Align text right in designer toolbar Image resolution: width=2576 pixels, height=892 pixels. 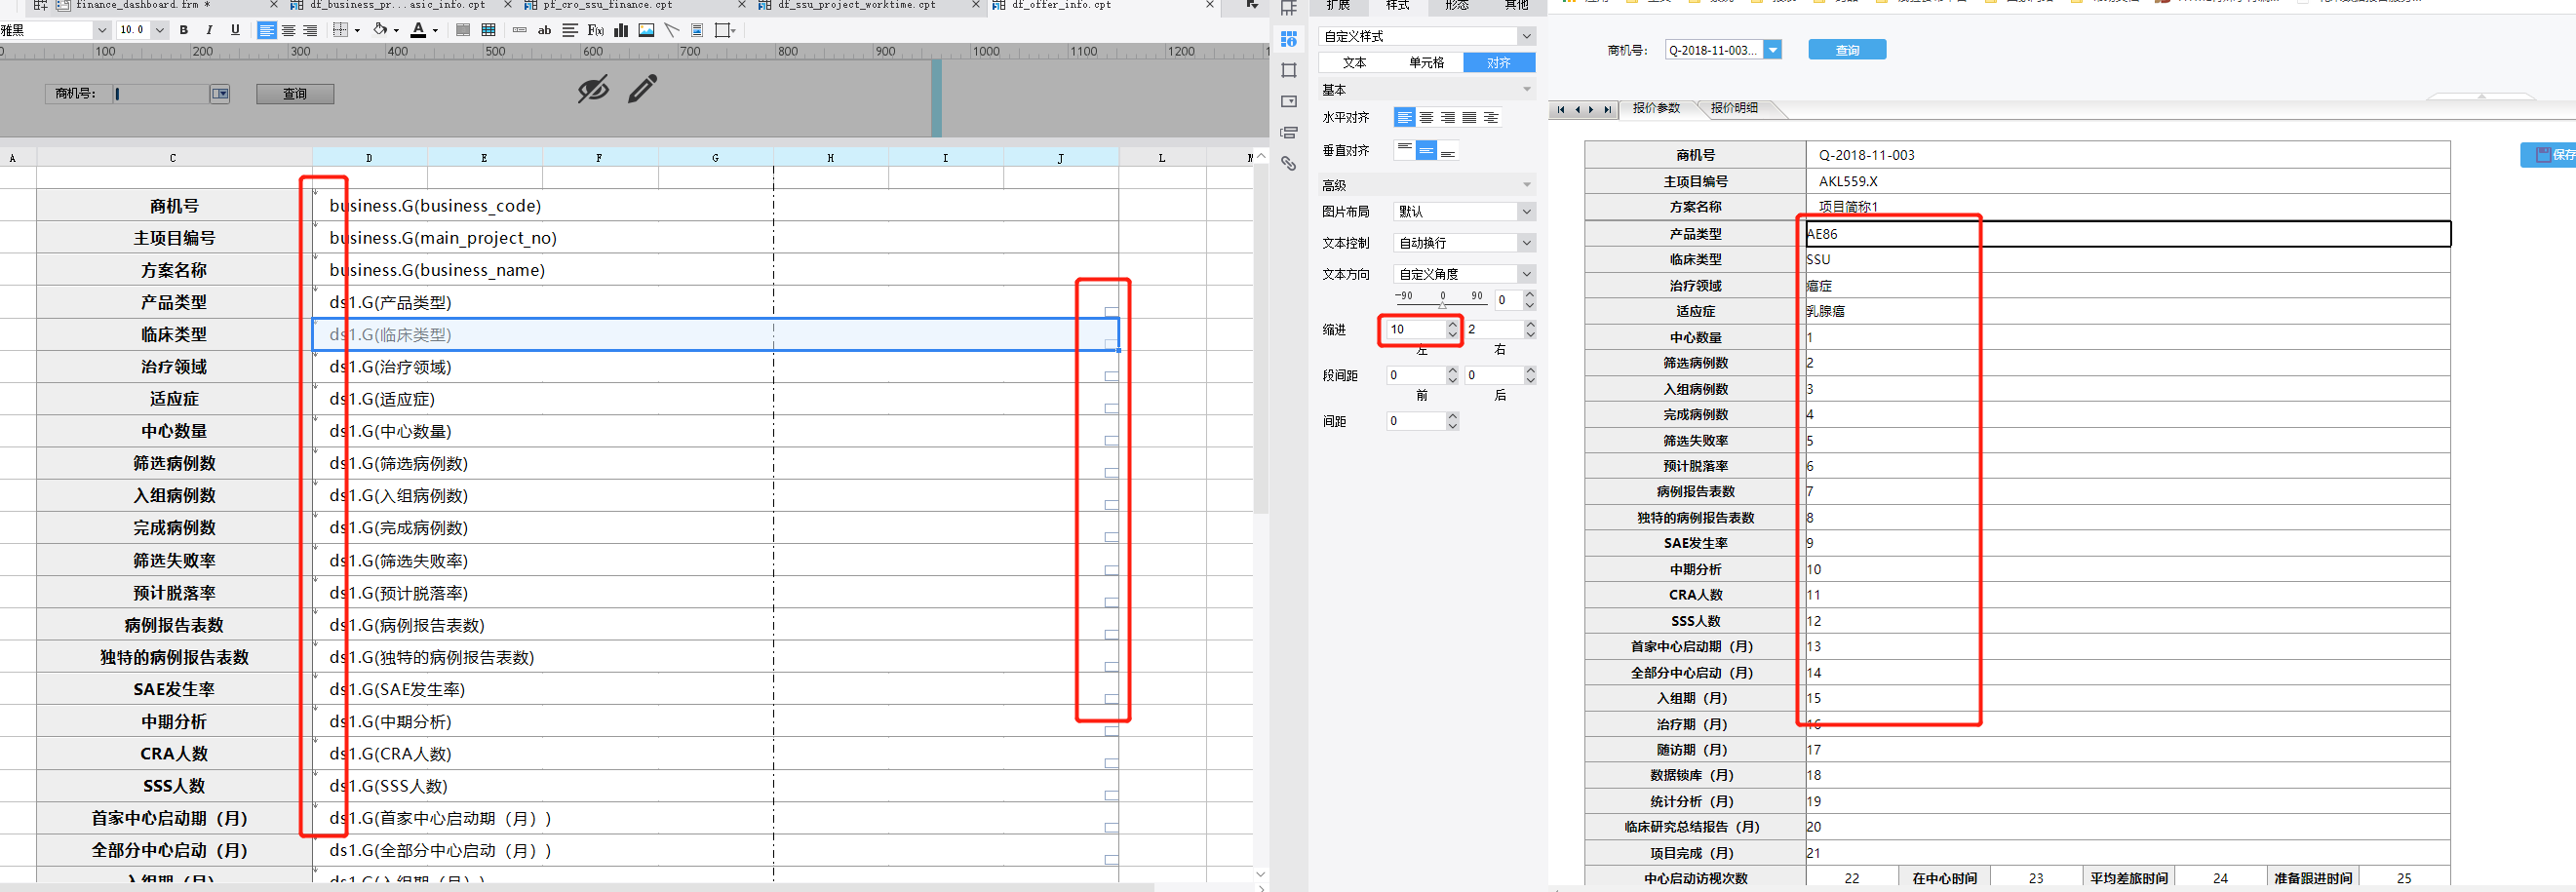tap(310, 30)
